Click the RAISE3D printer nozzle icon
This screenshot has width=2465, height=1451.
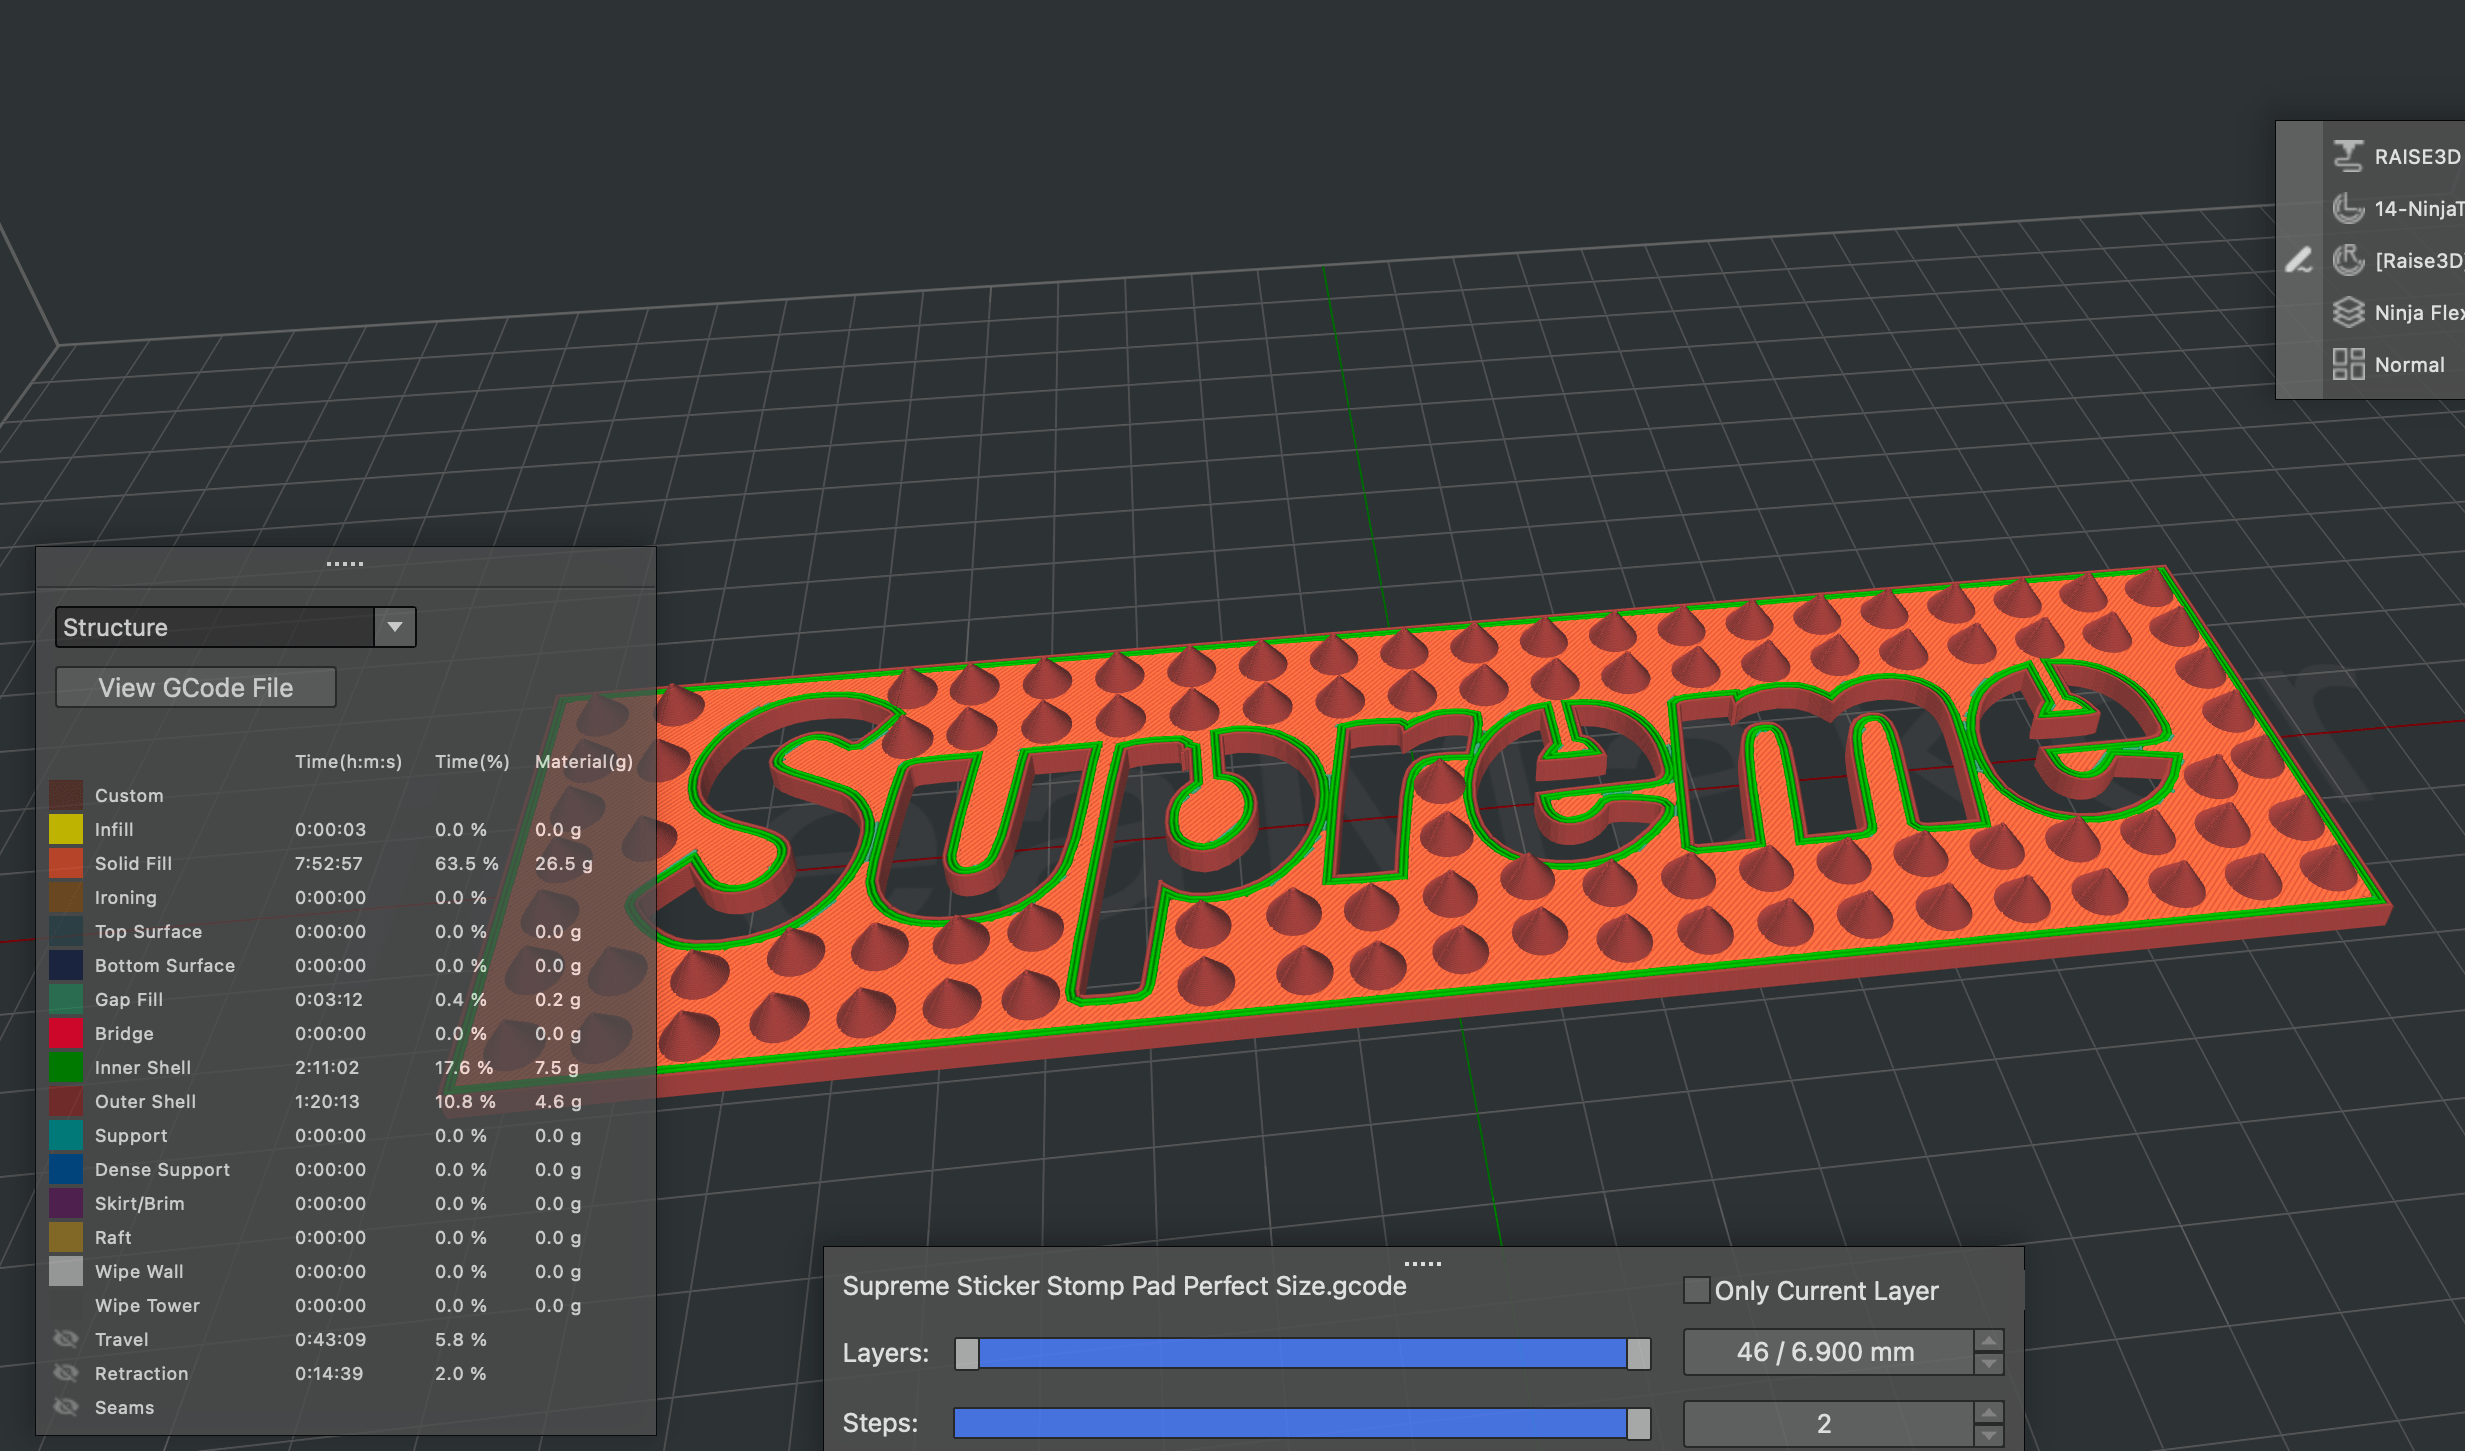[x=2347, y=156]
